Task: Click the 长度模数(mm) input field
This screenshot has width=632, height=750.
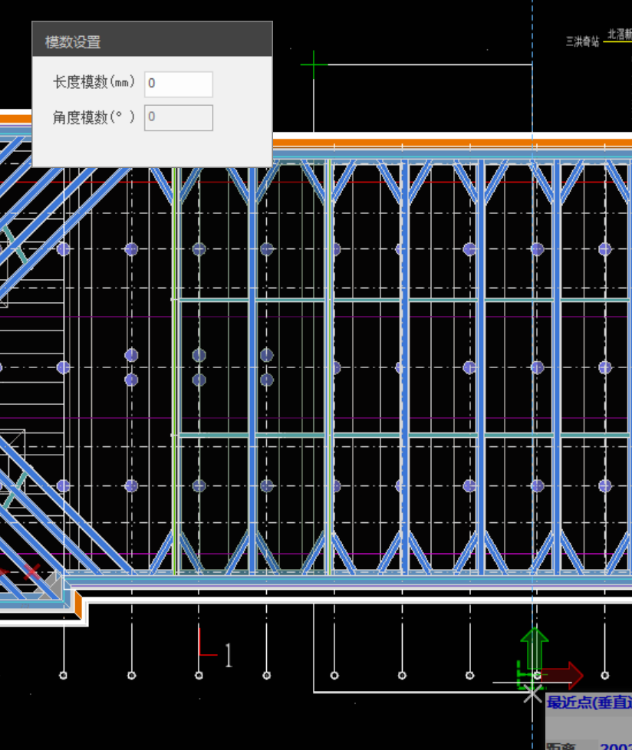Action: [x=178, y=84]
